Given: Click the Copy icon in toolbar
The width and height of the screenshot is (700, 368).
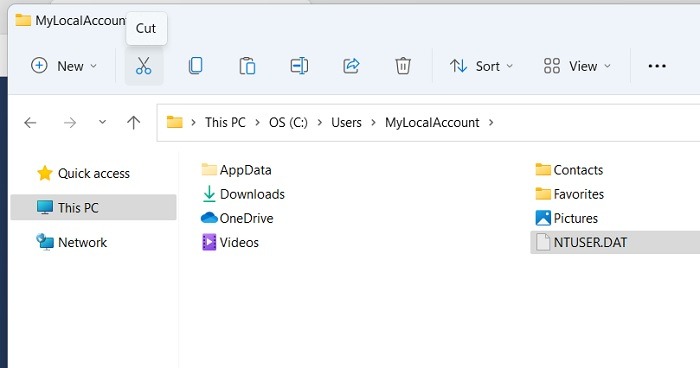Looking at the screenshot, I should pos(196,66).
